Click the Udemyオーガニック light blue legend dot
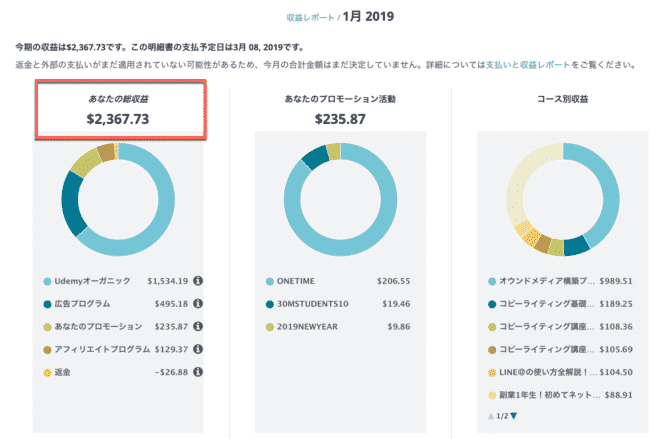This screenshot has width=660, height=439. click(48, 282)
